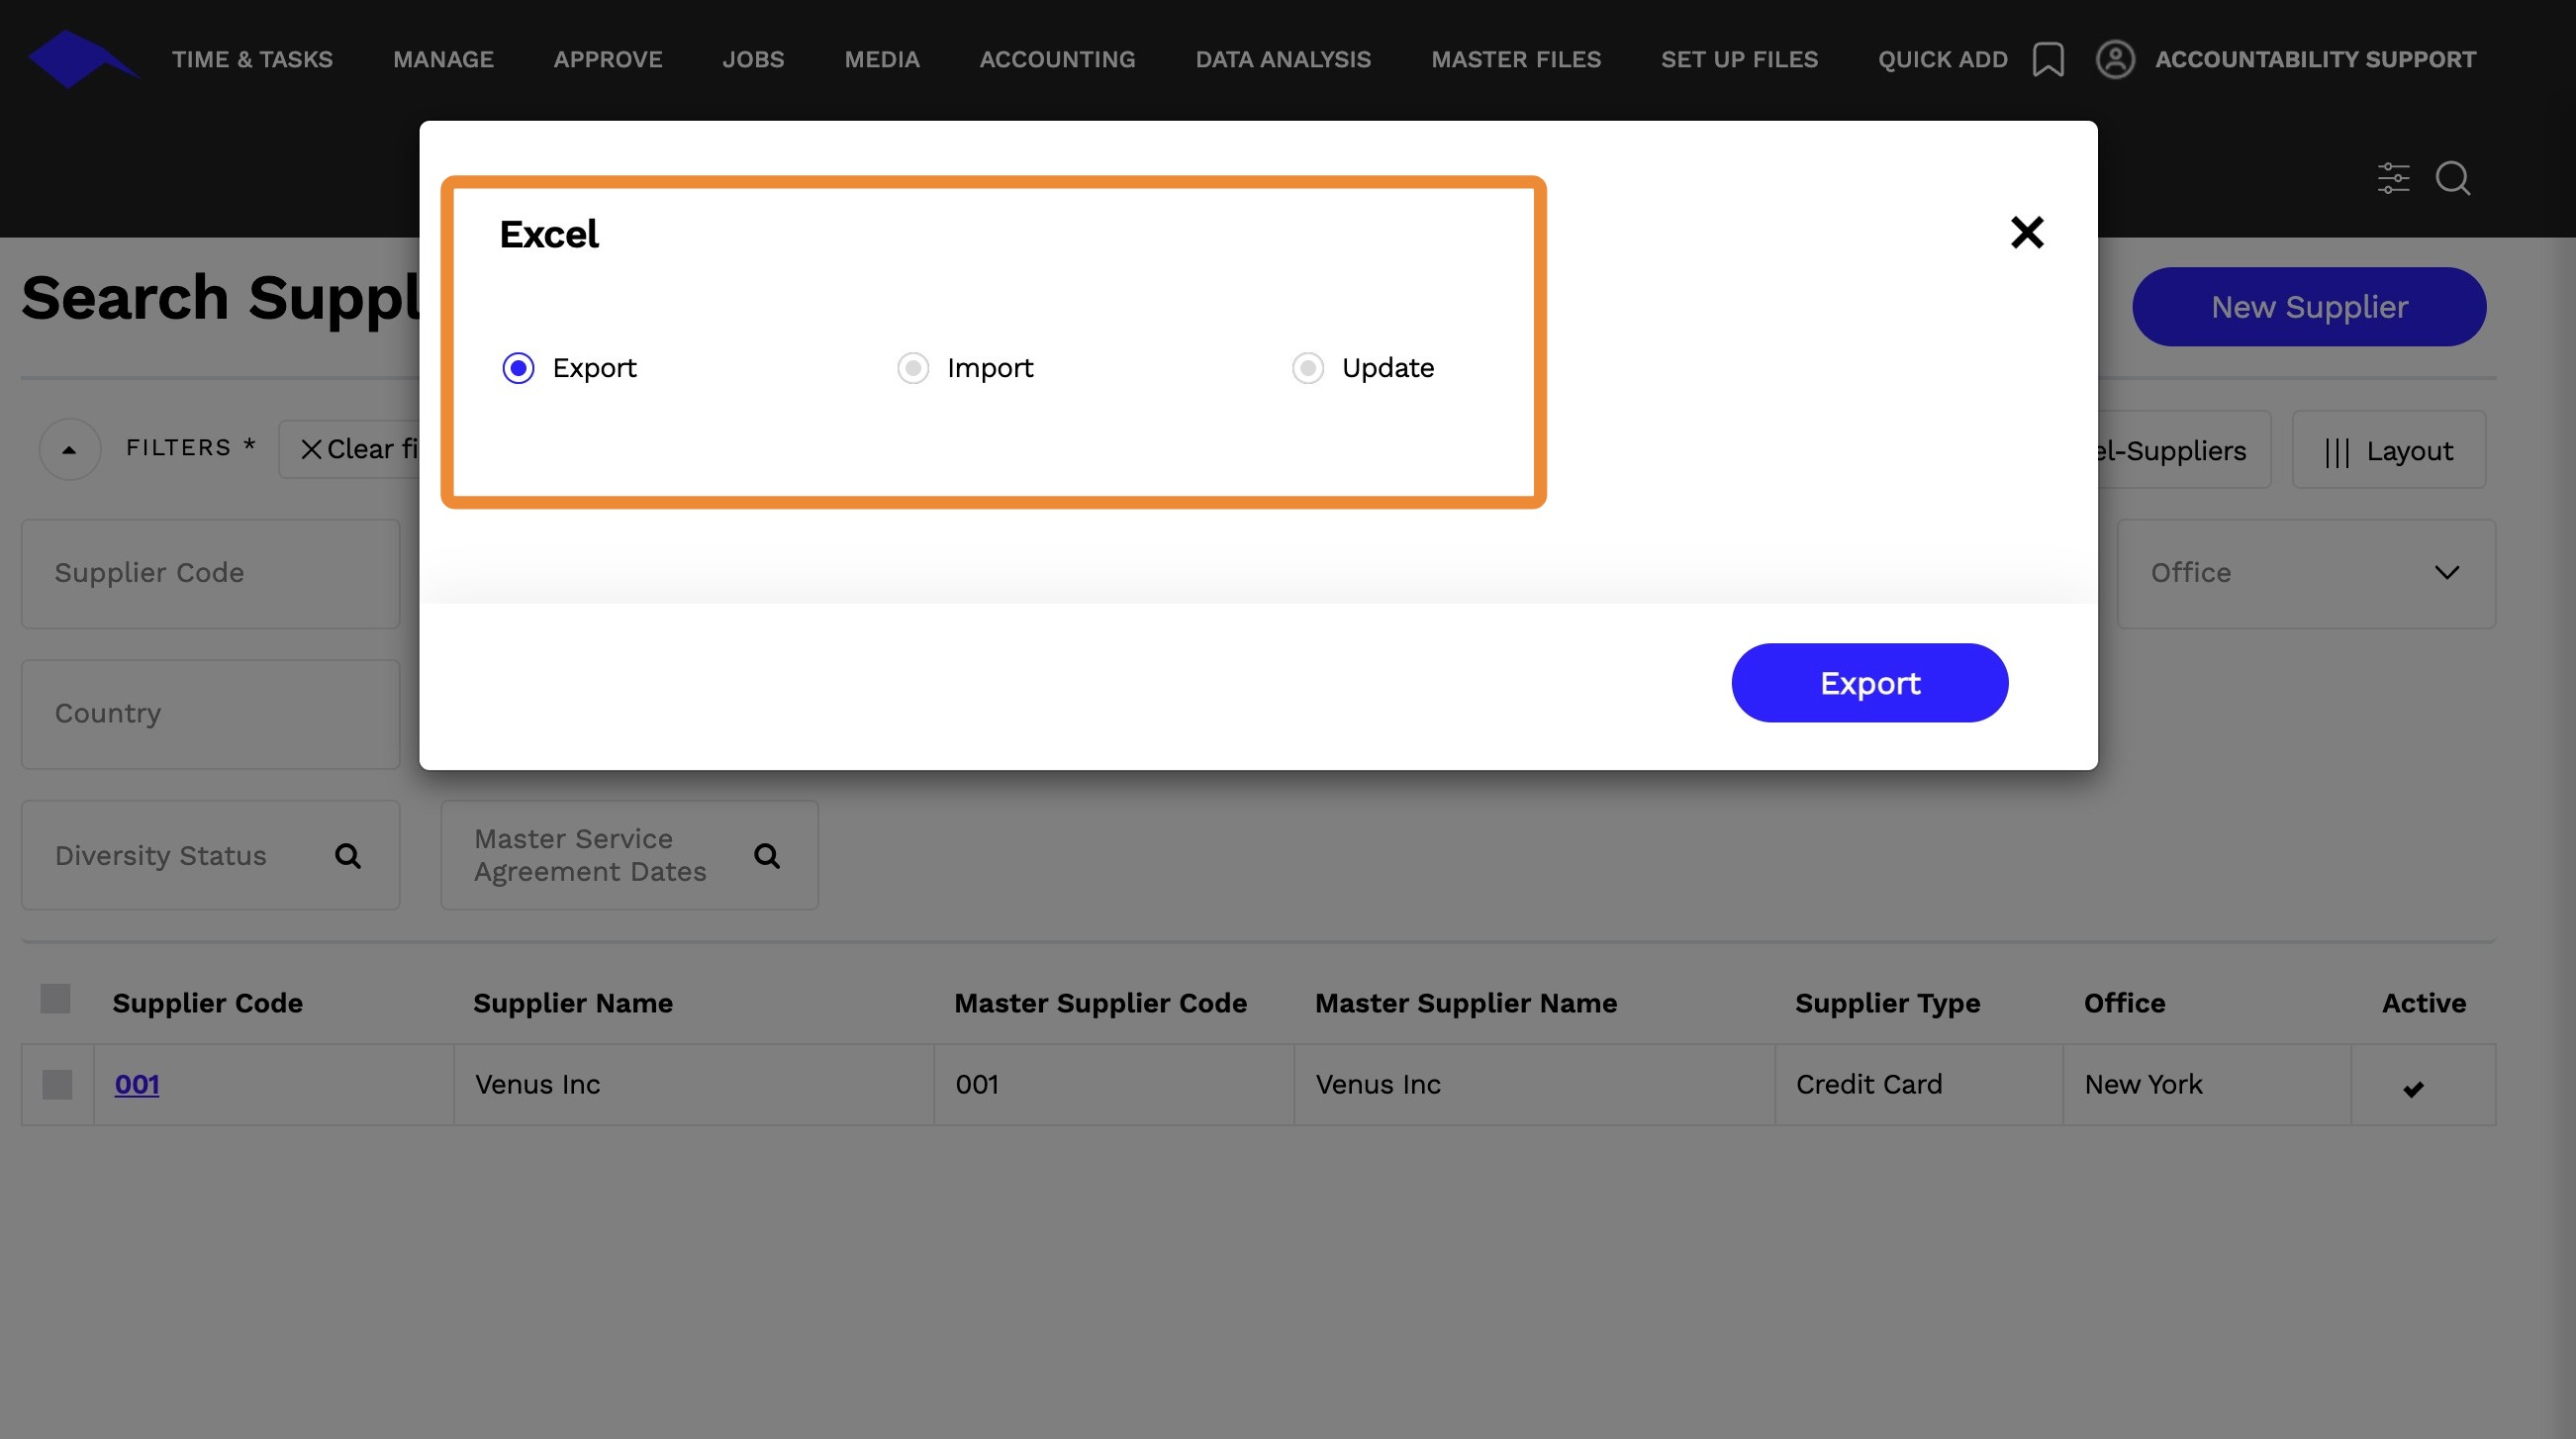Click the blue Export button
The image size is (2576, 1439).
pos(1869,683)
